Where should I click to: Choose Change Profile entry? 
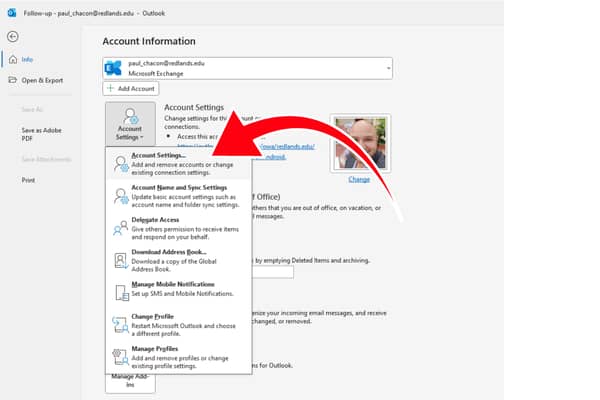[x=179, y=325]
